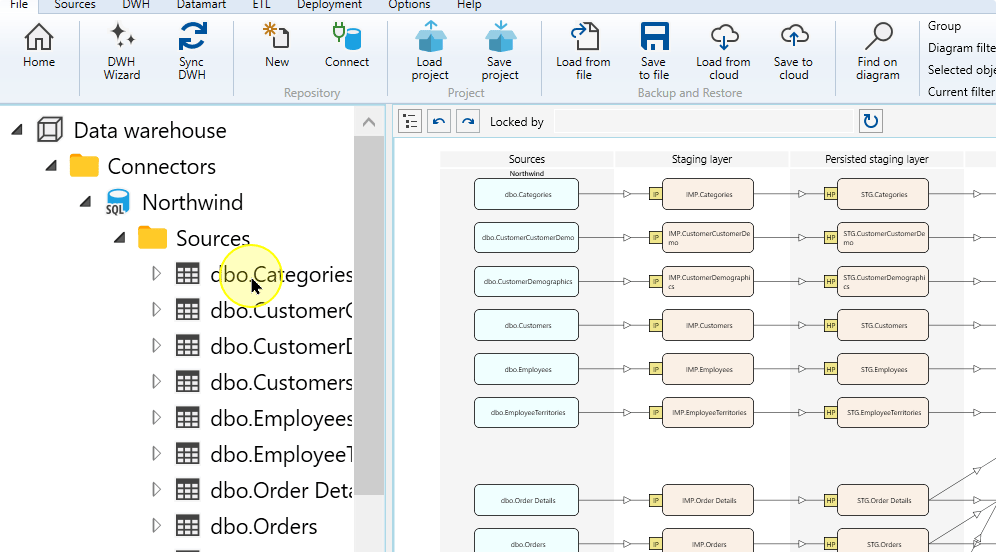The image size is (996, 552).
Task: Select dbo.Customers in the tree
Action: pos(281,382)
